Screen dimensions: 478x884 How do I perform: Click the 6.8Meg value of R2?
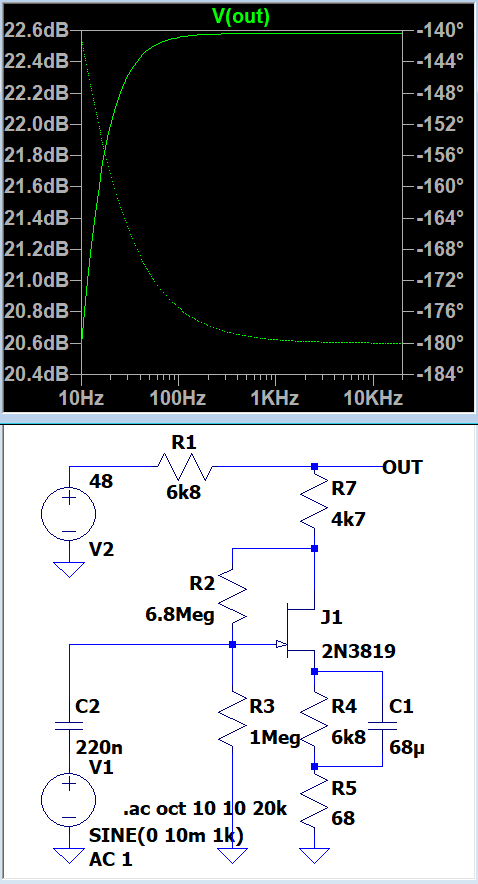[180, 615]
